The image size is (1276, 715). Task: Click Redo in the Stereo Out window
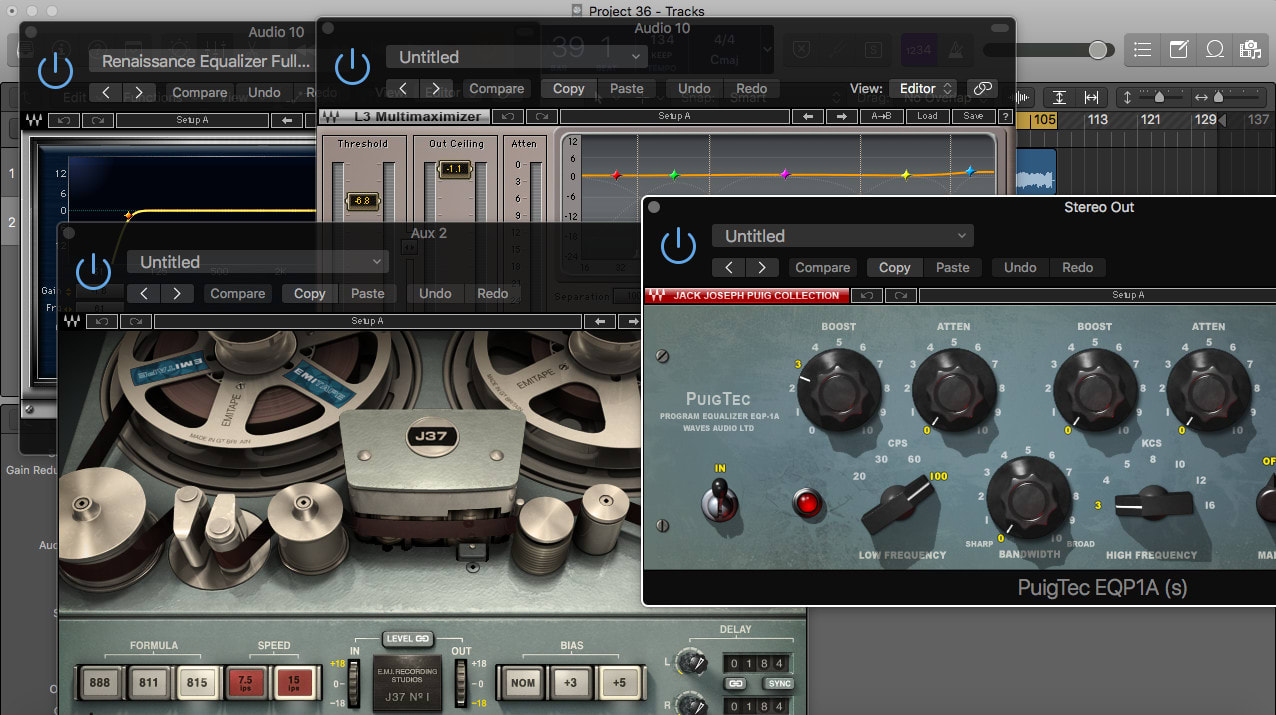coord(1077,267)
